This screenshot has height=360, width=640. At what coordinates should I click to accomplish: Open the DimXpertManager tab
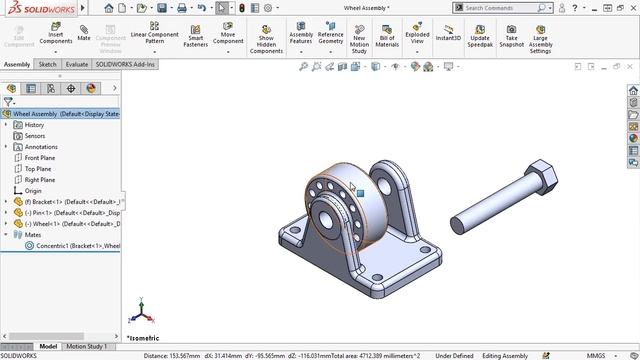(71, 88)
